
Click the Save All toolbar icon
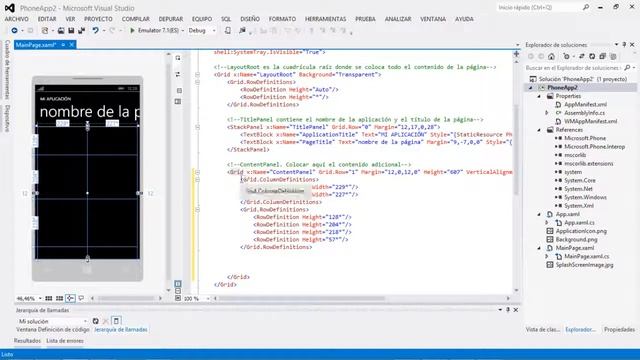tap(82, 31)
